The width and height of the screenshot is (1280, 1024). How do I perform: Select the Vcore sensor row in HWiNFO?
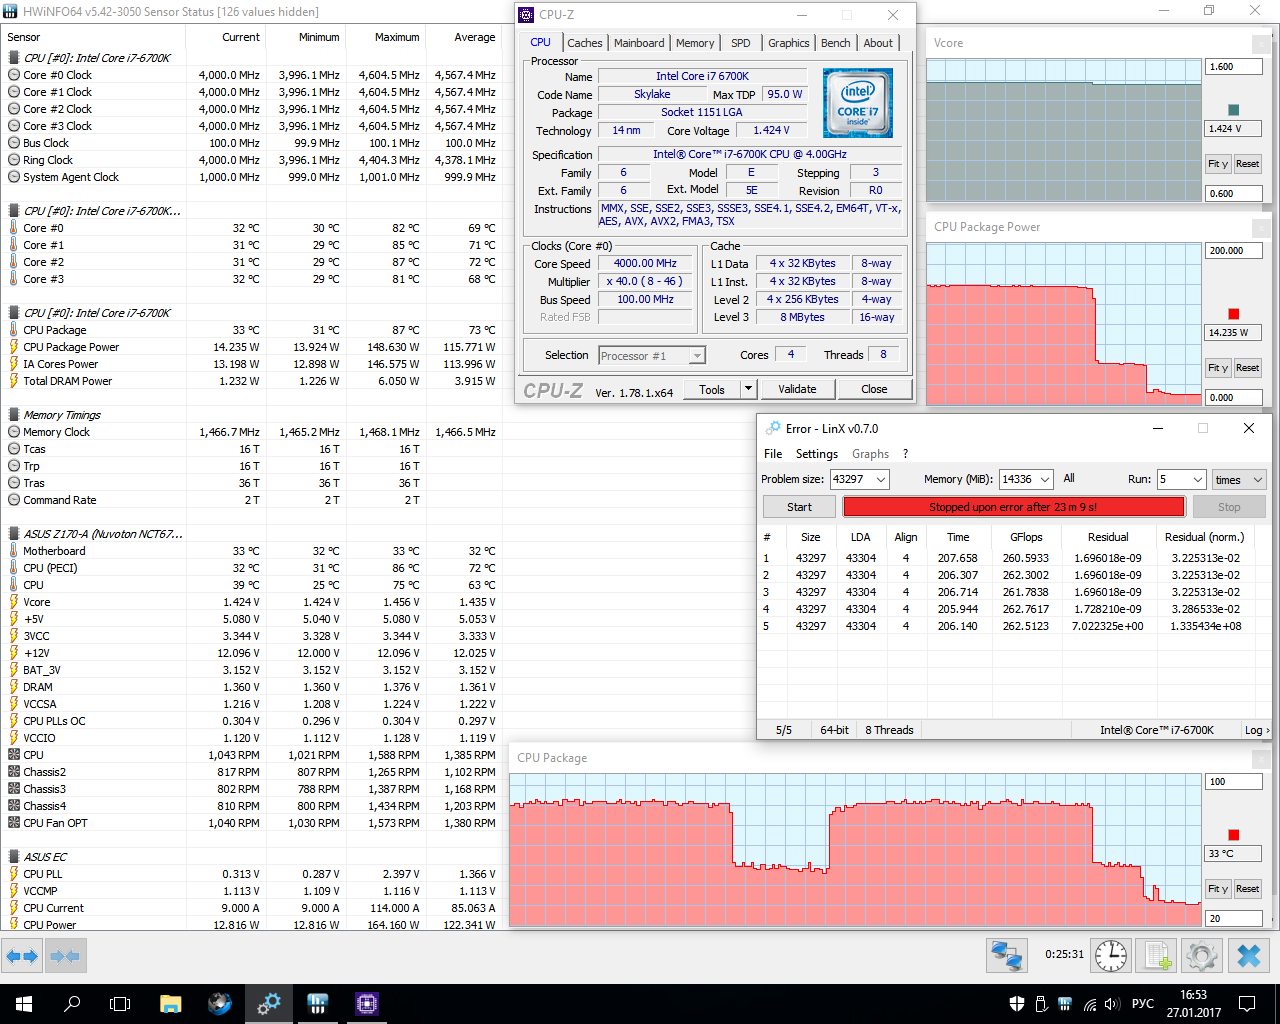click(x=251, y=602)
